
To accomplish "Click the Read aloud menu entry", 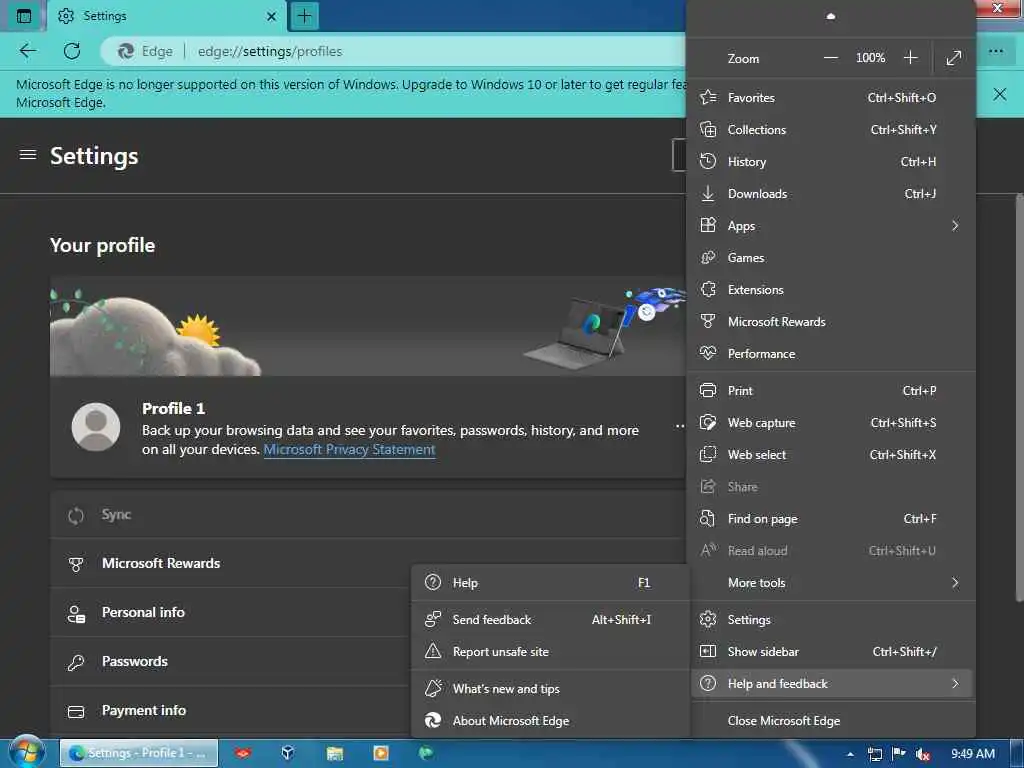I will pyautogui.click(x=832, y=551).
